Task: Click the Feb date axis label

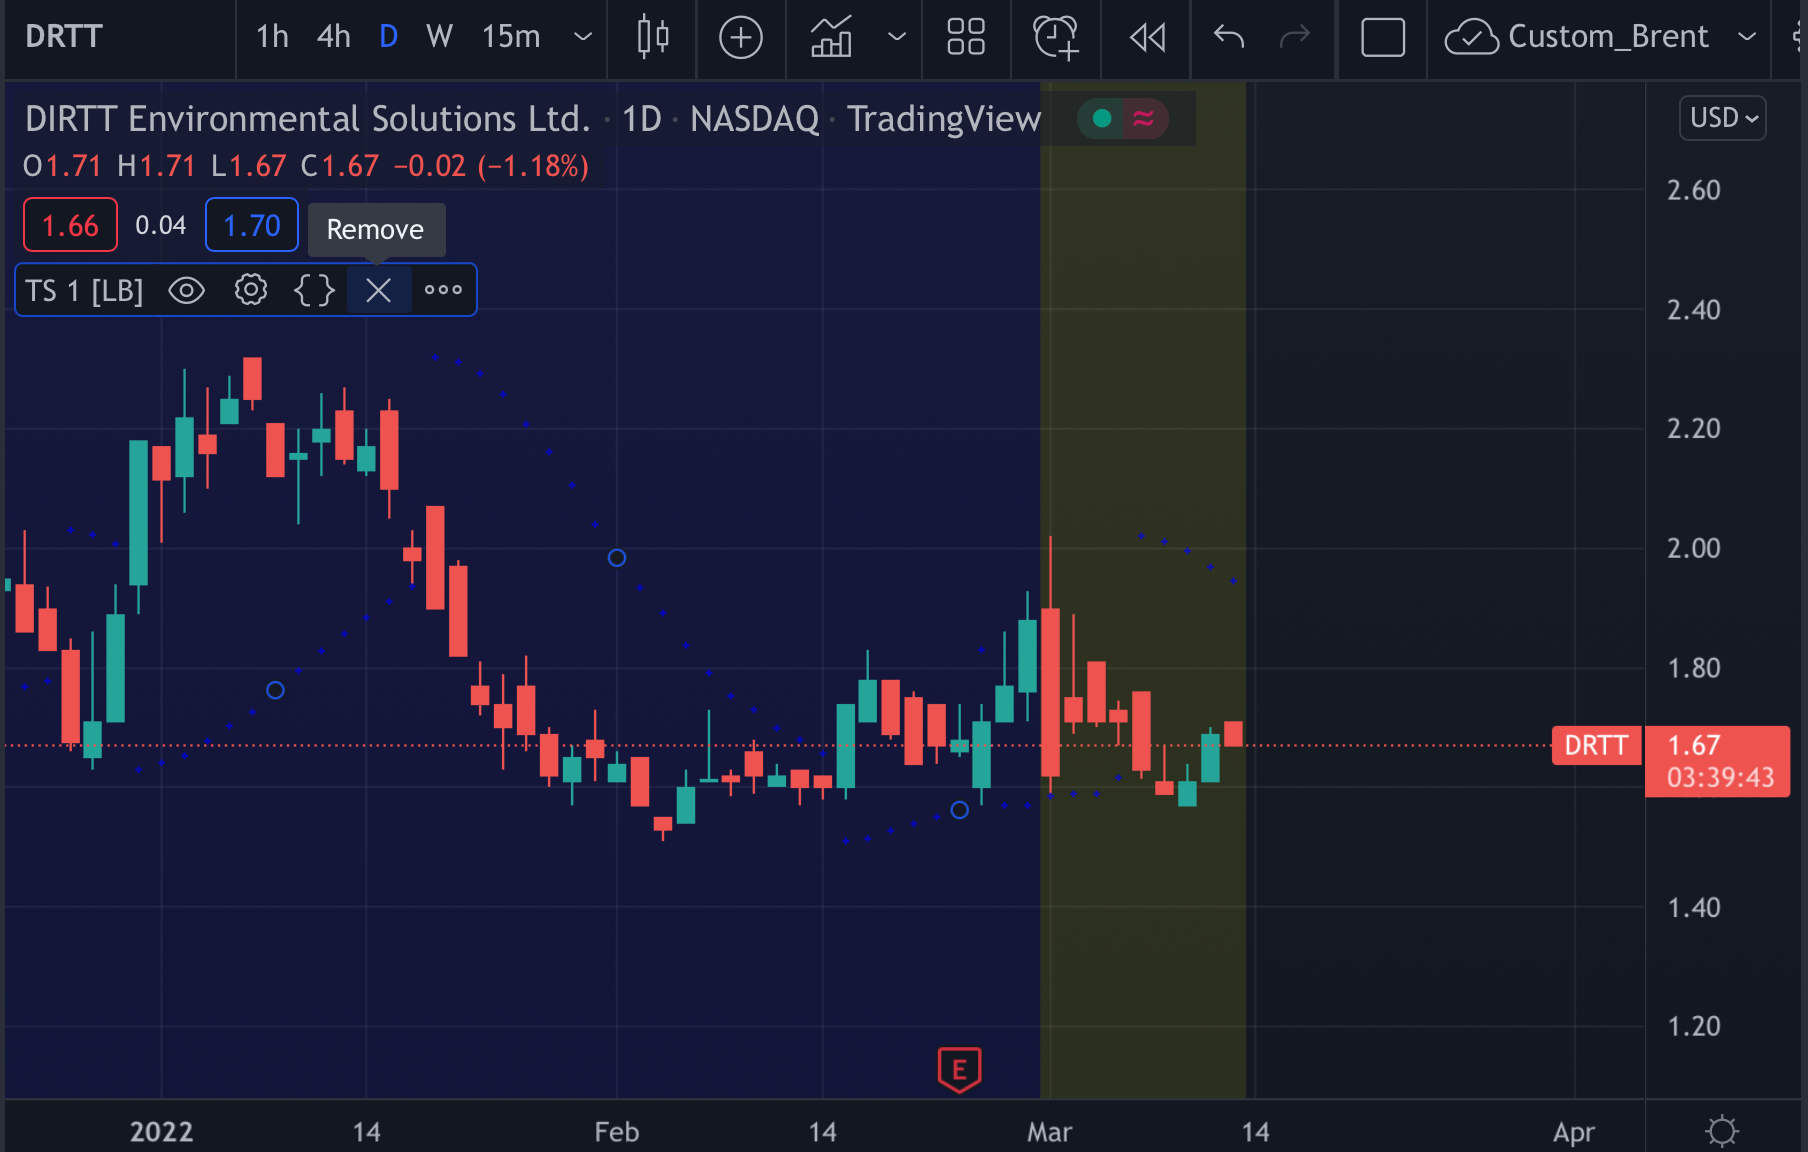Action: (617, 1132)
